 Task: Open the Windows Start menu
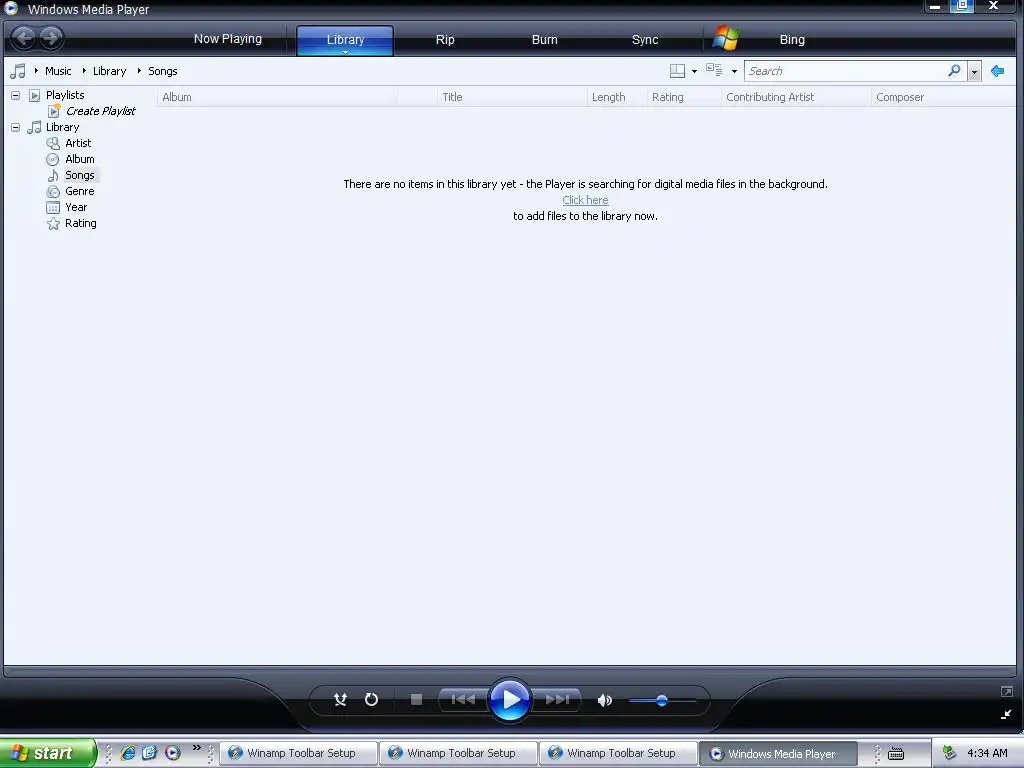tap(48, 753)
